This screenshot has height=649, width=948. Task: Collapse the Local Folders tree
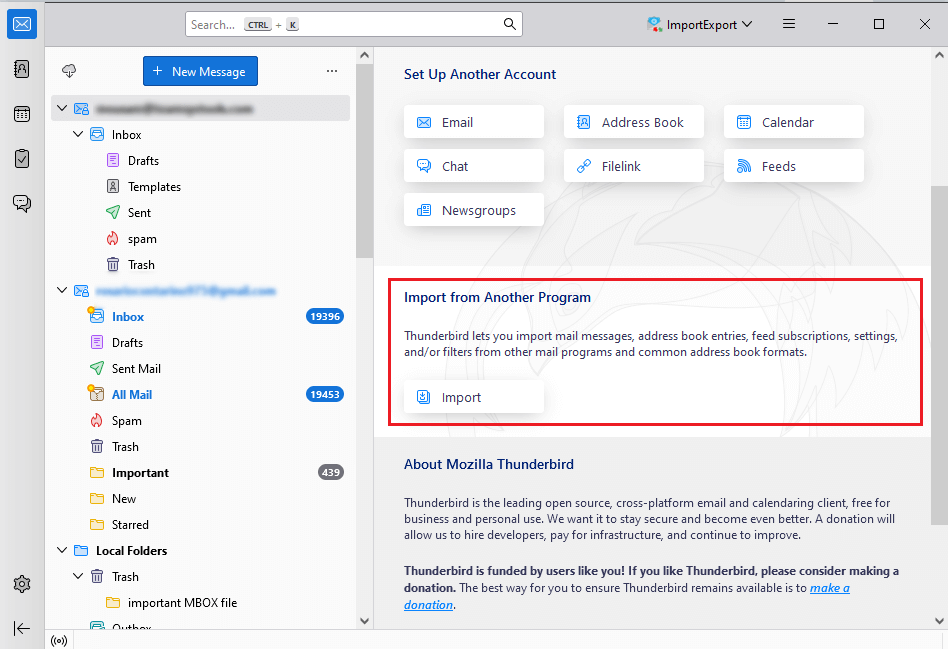pos(62,550)
